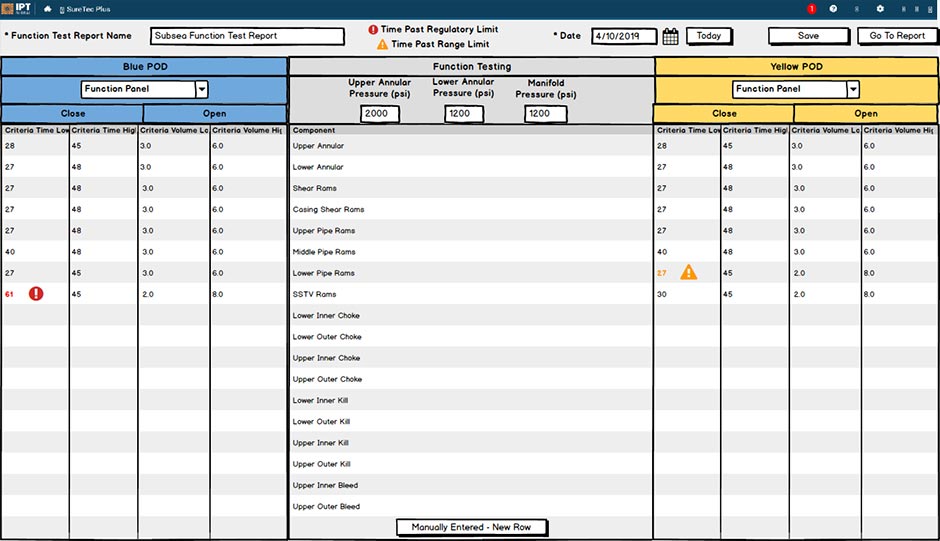Click the Upper Annular Pressure input field

point(380,114)
